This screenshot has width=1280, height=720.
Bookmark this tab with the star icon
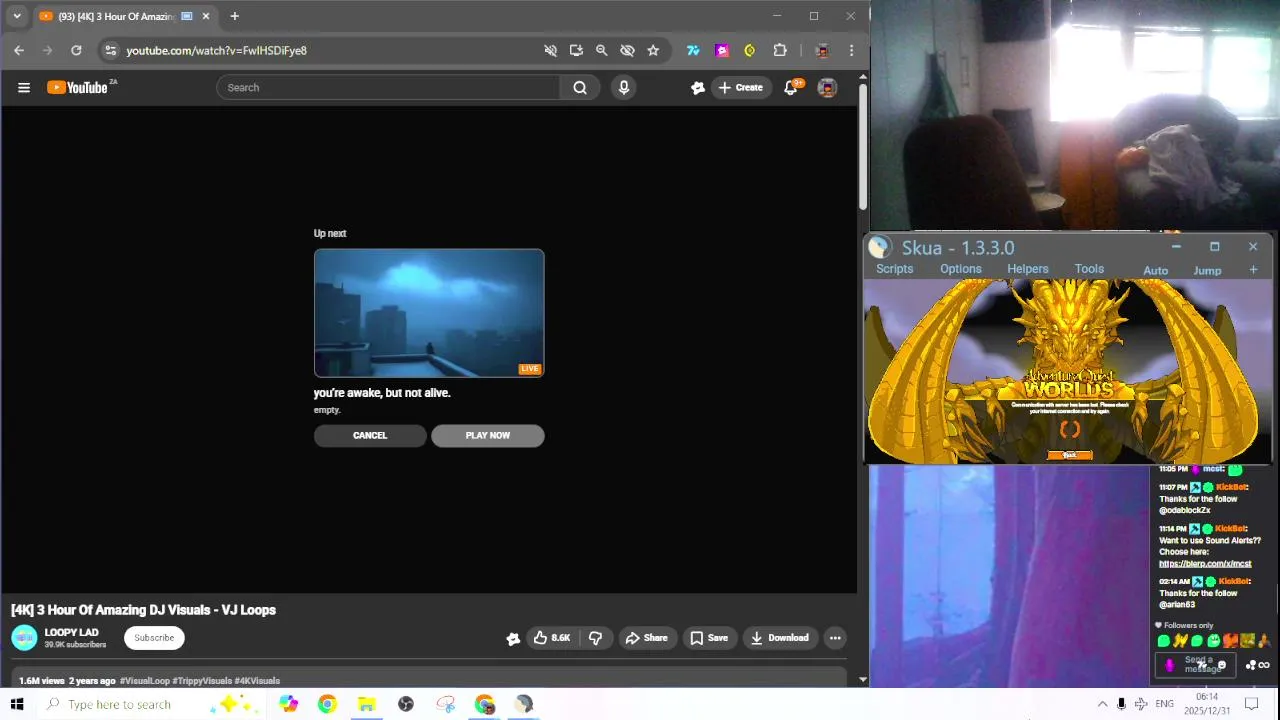coord(653,50)
